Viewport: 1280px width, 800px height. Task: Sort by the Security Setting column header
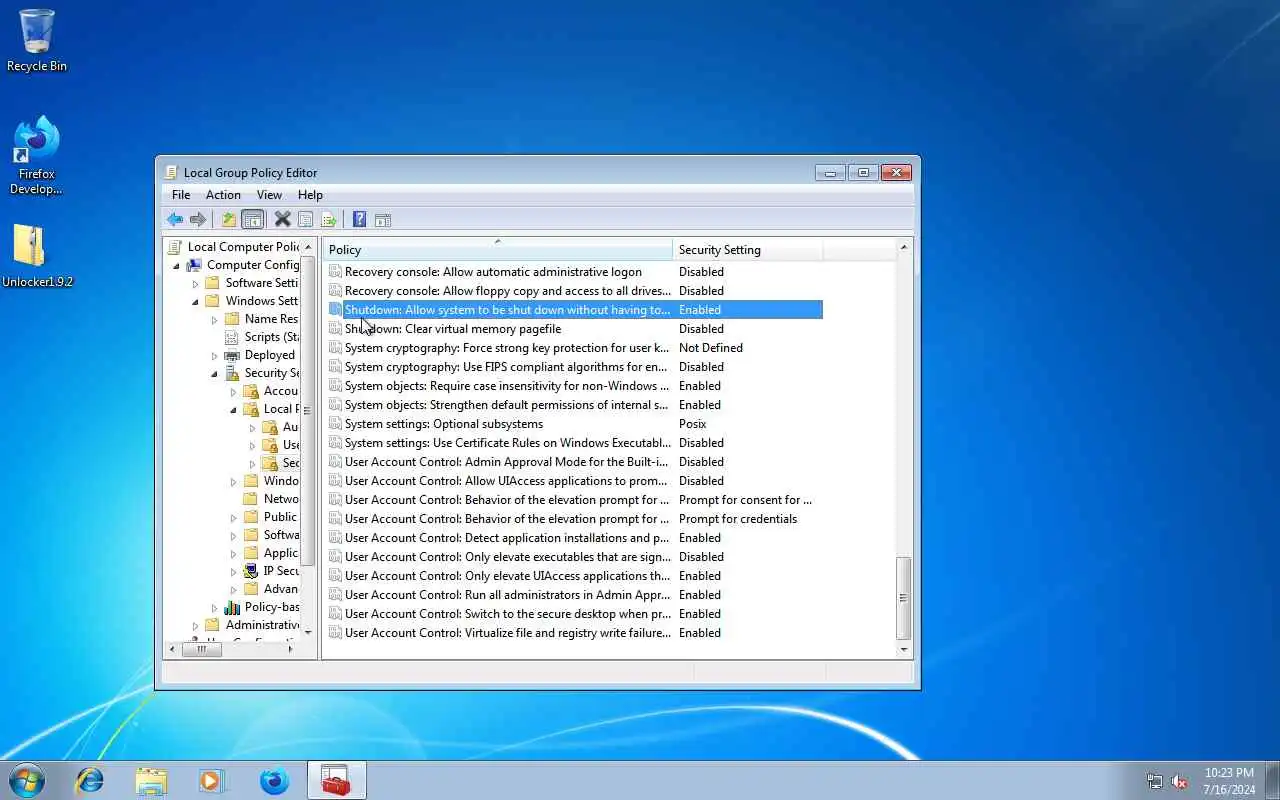[747, 250]
